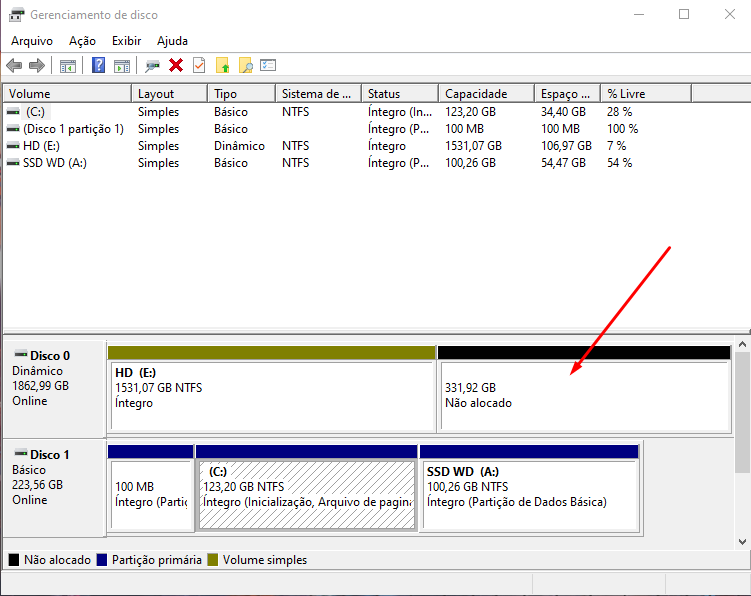This screenshot has width=751, height=596.
Task: Click the olive Volume simples legend swatch
Action: [213, 560]
